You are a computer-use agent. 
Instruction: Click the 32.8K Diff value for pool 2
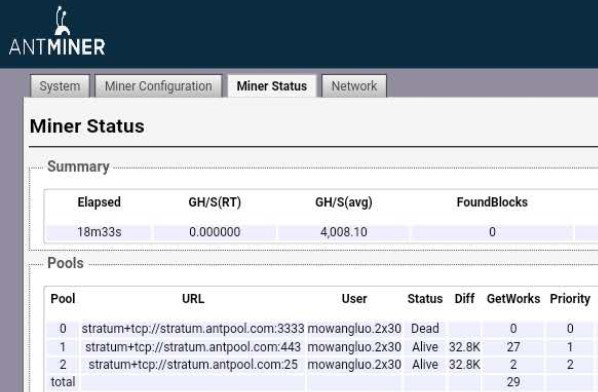465,365
